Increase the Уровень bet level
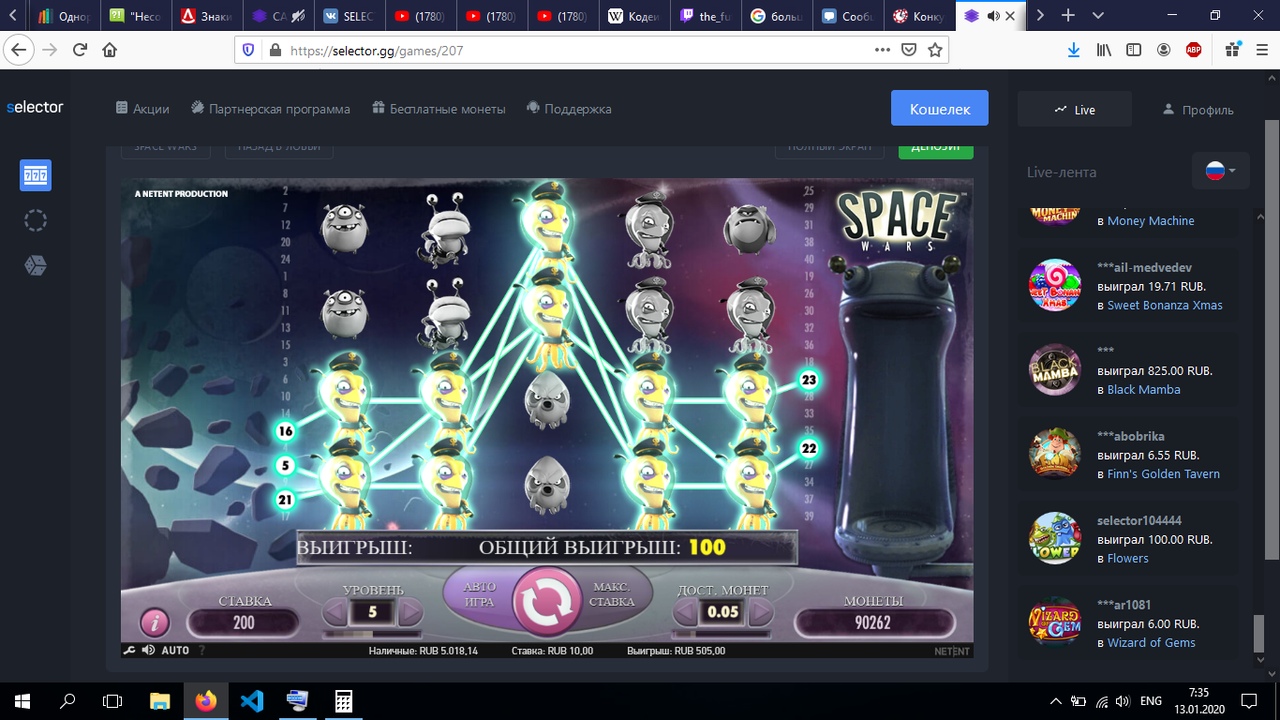The width and height of the screenshot is (1280, 720). (410, 612)
